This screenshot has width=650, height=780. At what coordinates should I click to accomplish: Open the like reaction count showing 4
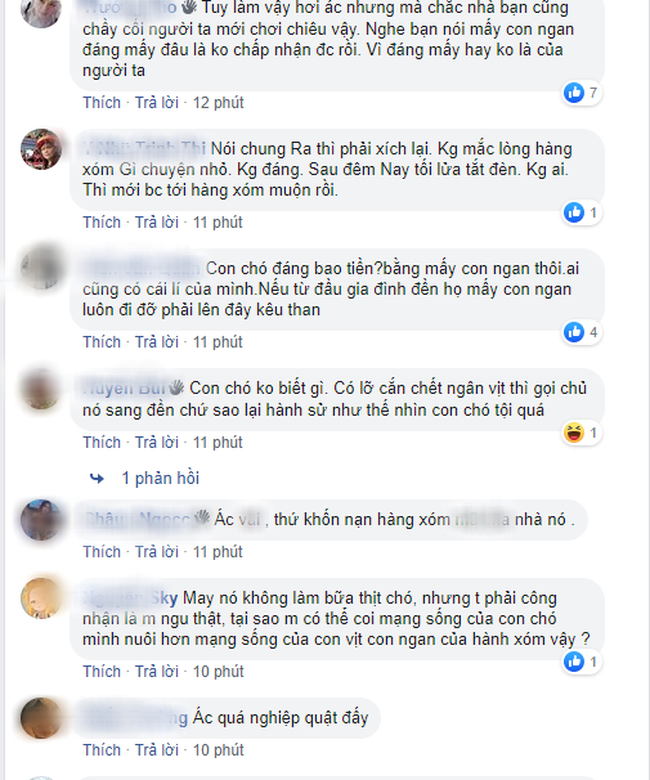(x=593, y=332)
